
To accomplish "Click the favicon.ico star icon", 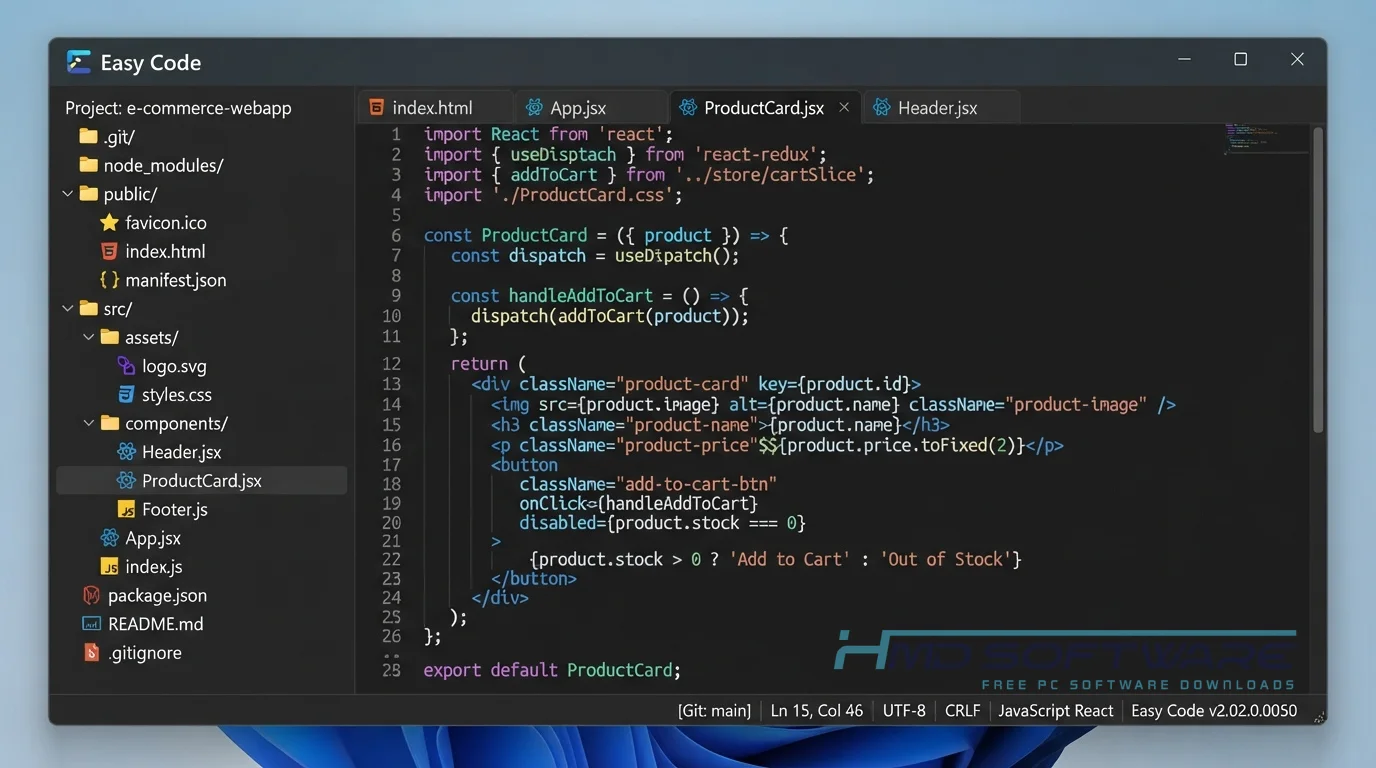I will [x=110, y=223].
